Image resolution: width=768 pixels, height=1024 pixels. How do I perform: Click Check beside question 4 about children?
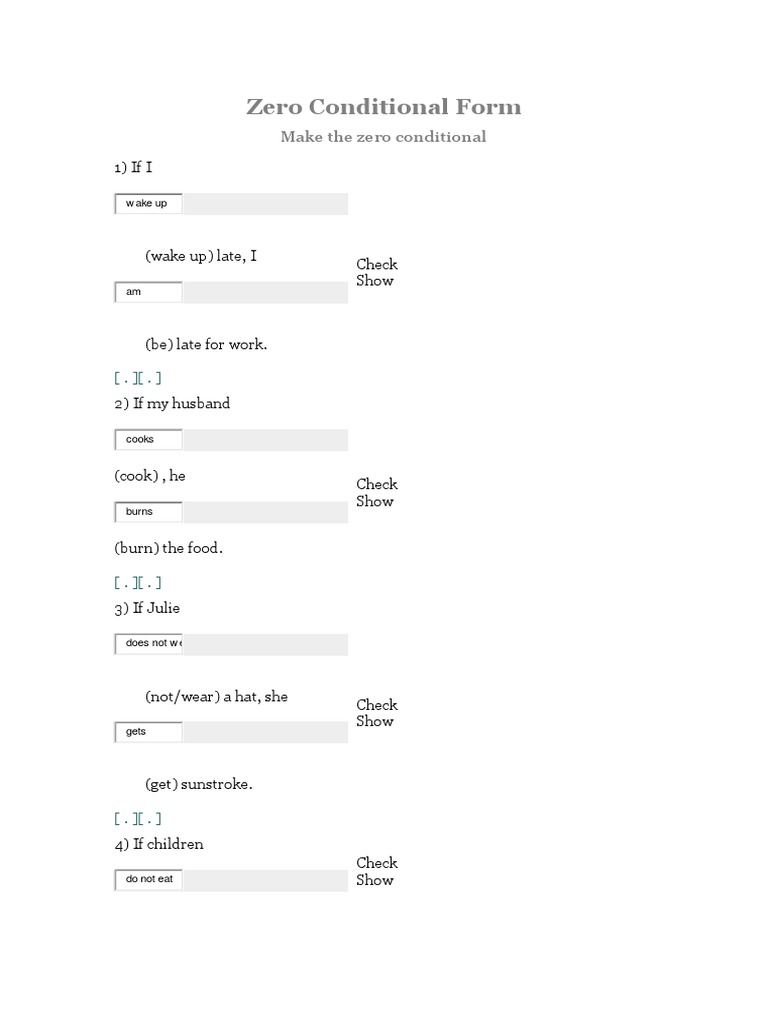click(x=377, y=863)
